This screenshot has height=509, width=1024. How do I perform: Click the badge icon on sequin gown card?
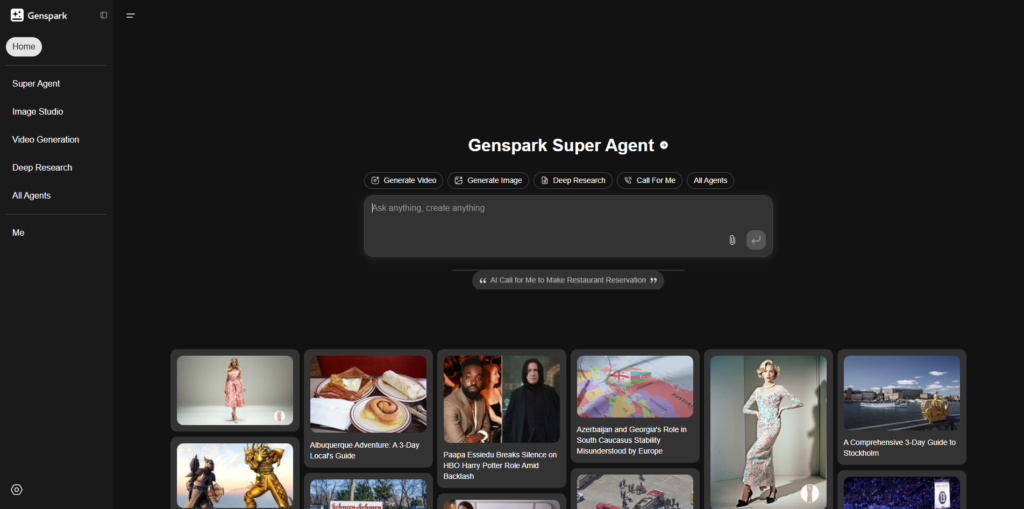point(810,493)
